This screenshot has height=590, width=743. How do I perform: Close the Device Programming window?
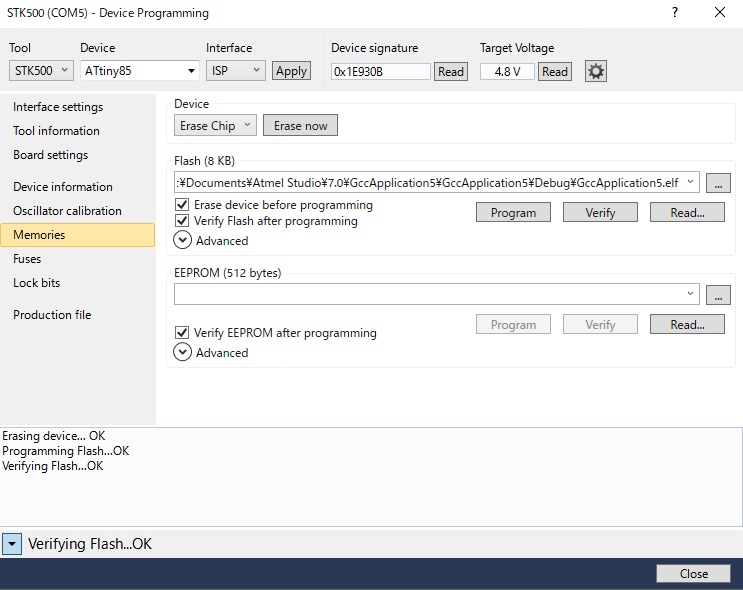[720, 12]
